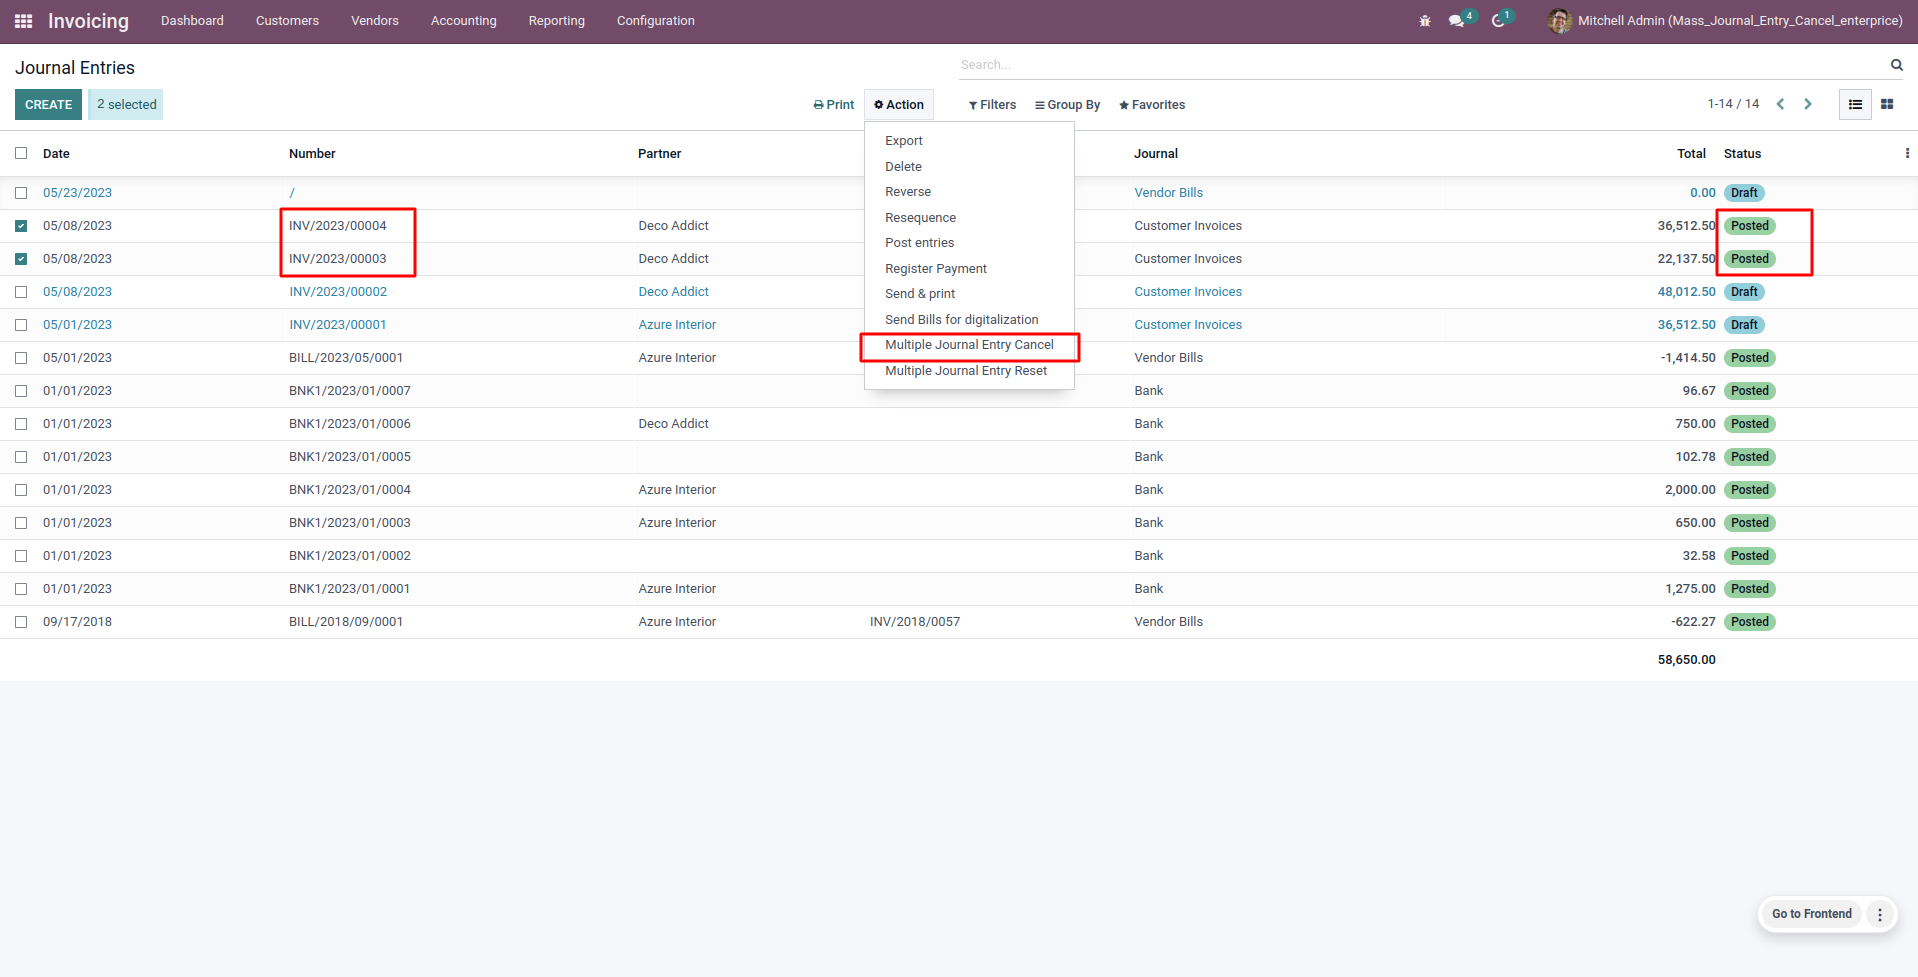Select Send & print action
Screen dimensions: 1918x977
pos(969,294)
